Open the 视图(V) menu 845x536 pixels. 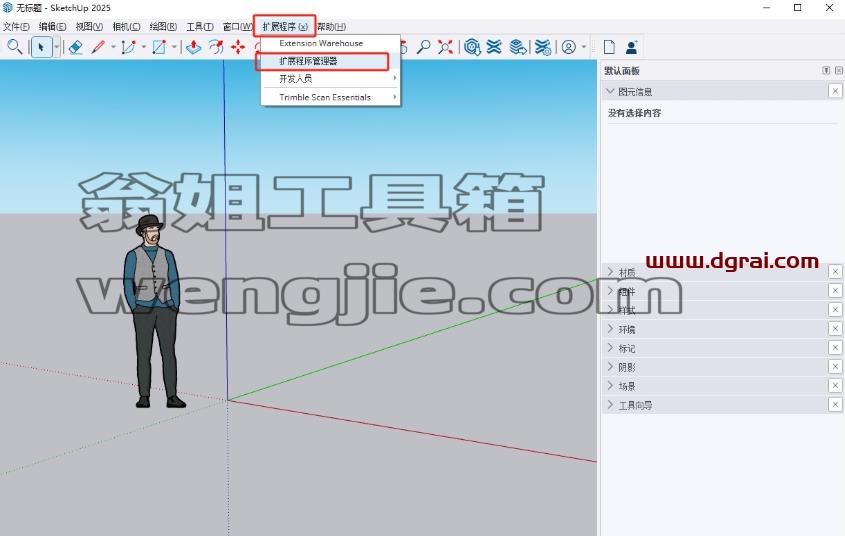(89, 26)
